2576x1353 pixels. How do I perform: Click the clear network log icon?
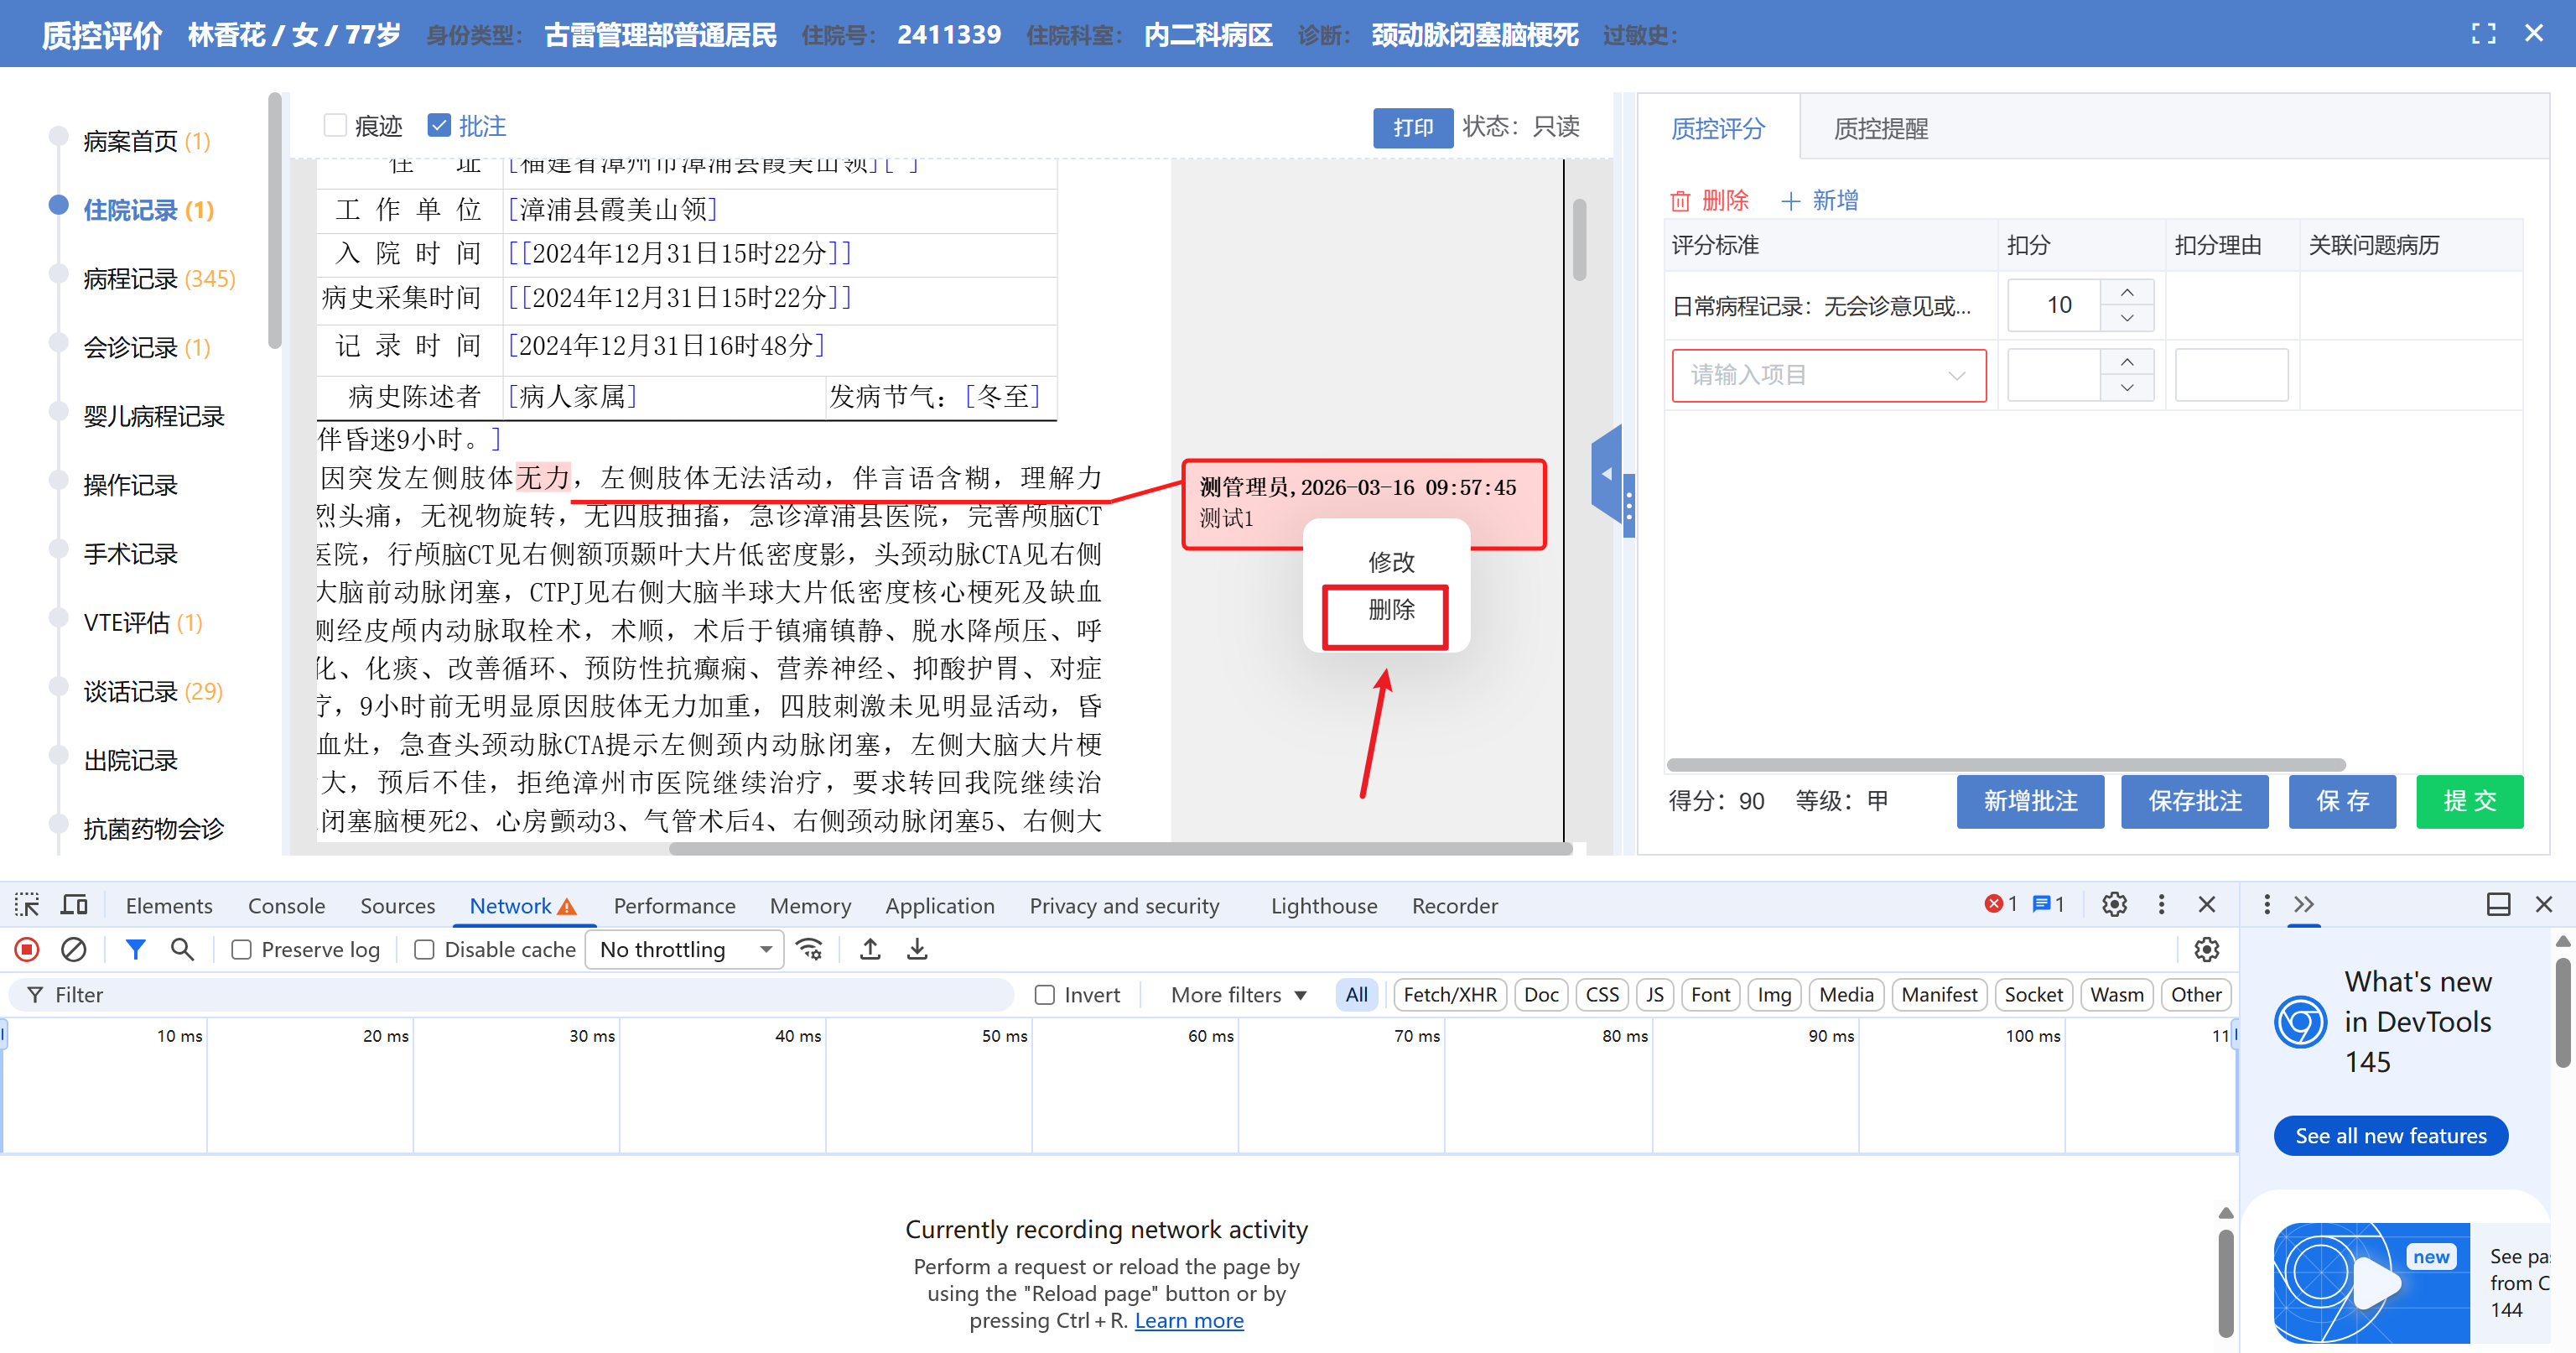(74, 949)
